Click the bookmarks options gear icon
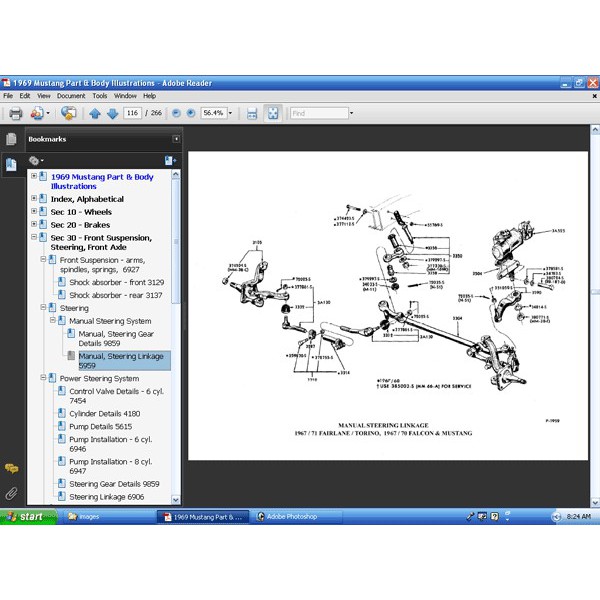Screen dimensions: 600x600 point(36,161)
